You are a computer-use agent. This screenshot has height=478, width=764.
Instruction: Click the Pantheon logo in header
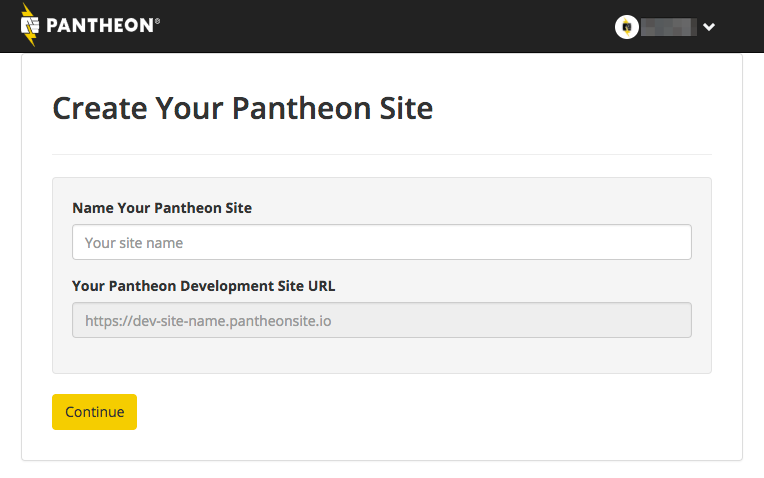[90, 25]
